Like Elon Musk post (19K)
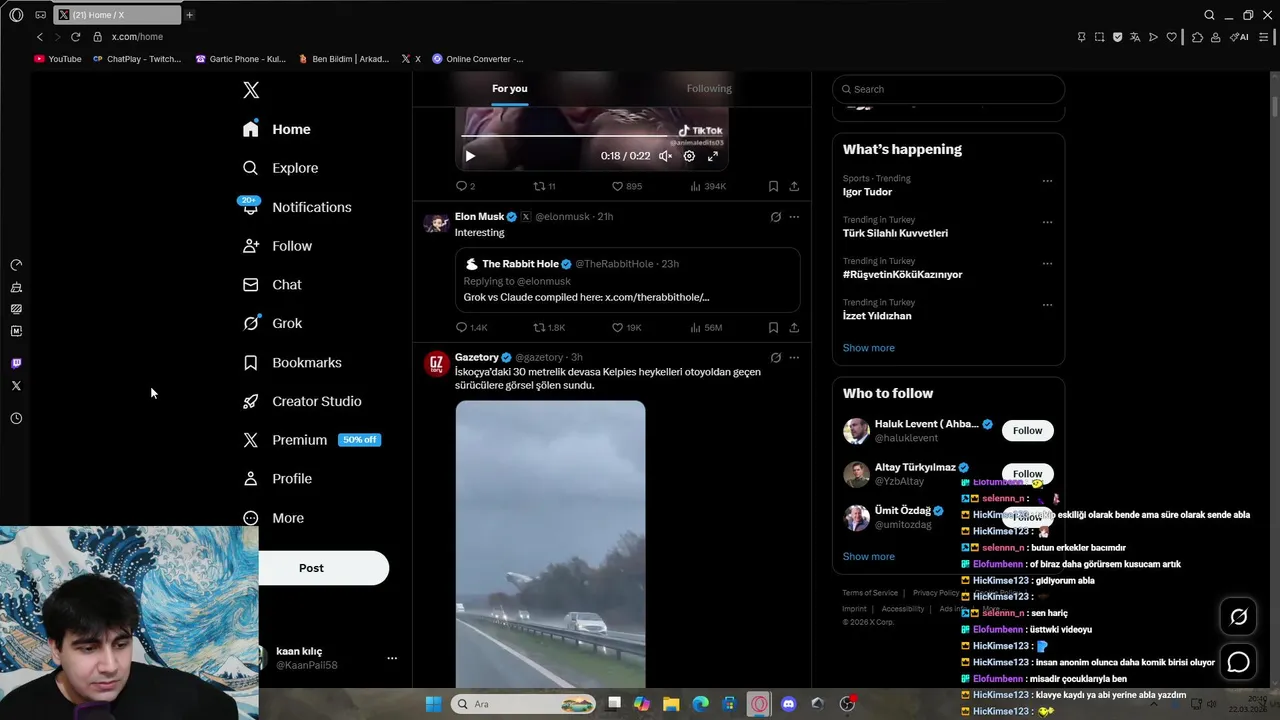 click(626, 327)
